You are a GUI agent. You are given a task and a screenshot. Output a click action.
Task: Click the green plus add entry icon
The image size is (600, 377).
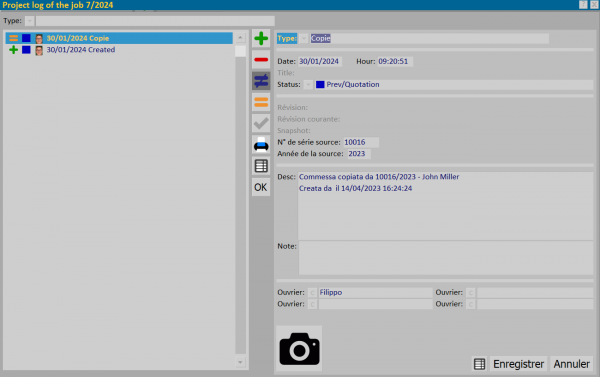coord(261,38)
